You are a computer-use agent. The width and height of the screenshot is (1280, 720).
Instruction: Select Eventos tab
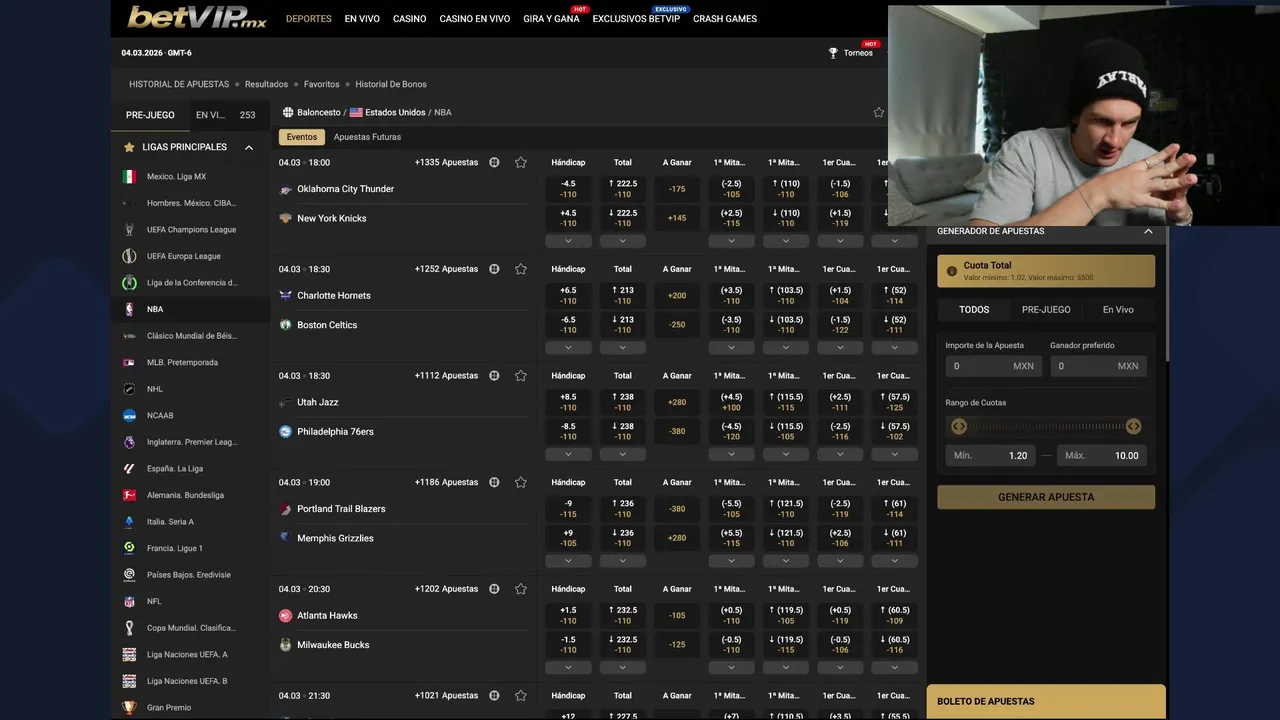point(301,137)
